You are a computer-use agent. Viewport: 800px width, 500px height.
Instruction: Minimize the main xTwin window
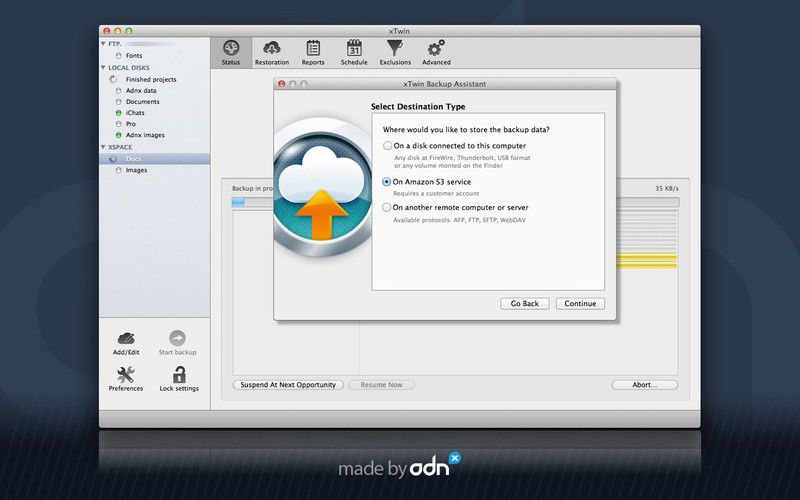tap(117, 31)
